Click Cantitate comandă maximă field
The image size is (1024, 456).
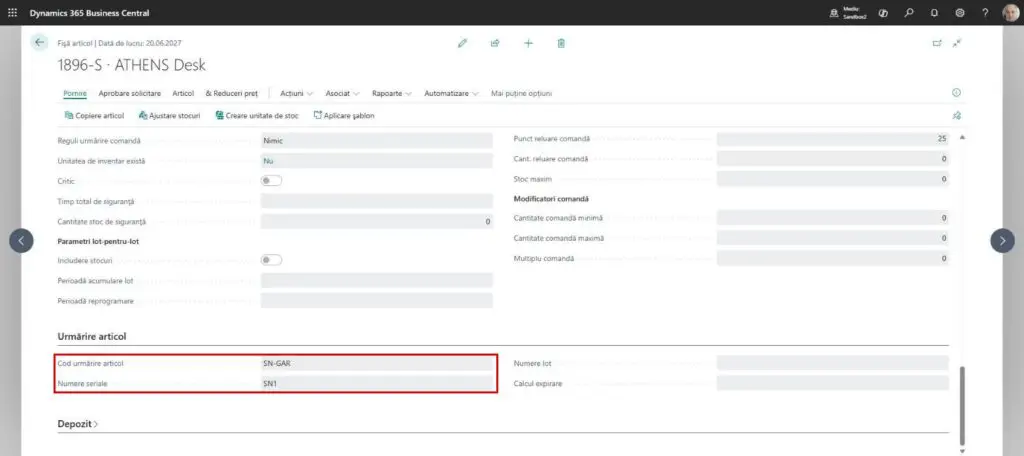(x=833, y=238)
